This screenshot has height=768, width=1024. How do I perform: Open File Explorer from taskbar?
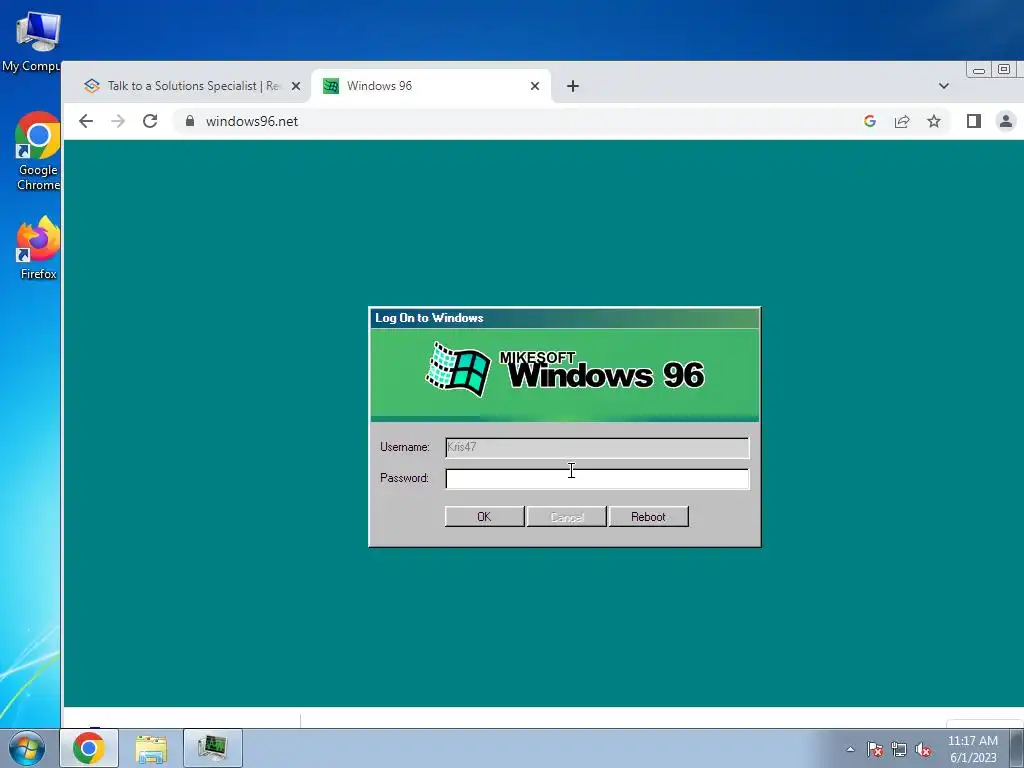(151, 748)
